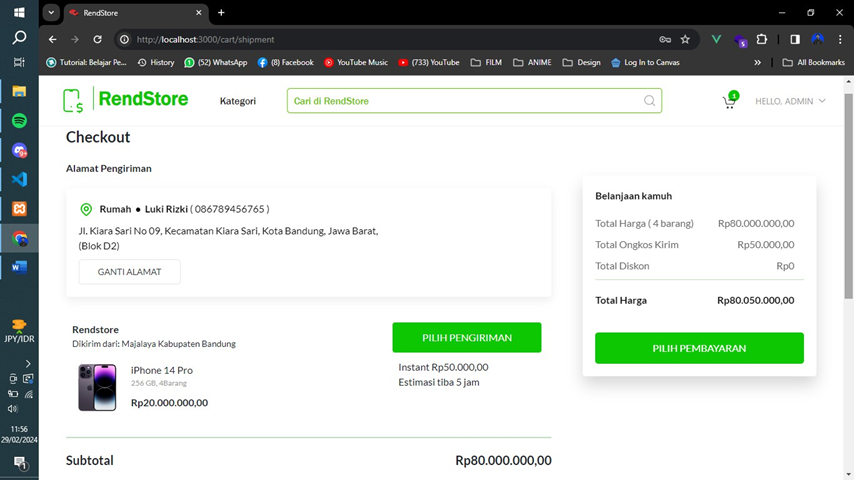Expand hidden system tray icons

click(x=28, y=363)
